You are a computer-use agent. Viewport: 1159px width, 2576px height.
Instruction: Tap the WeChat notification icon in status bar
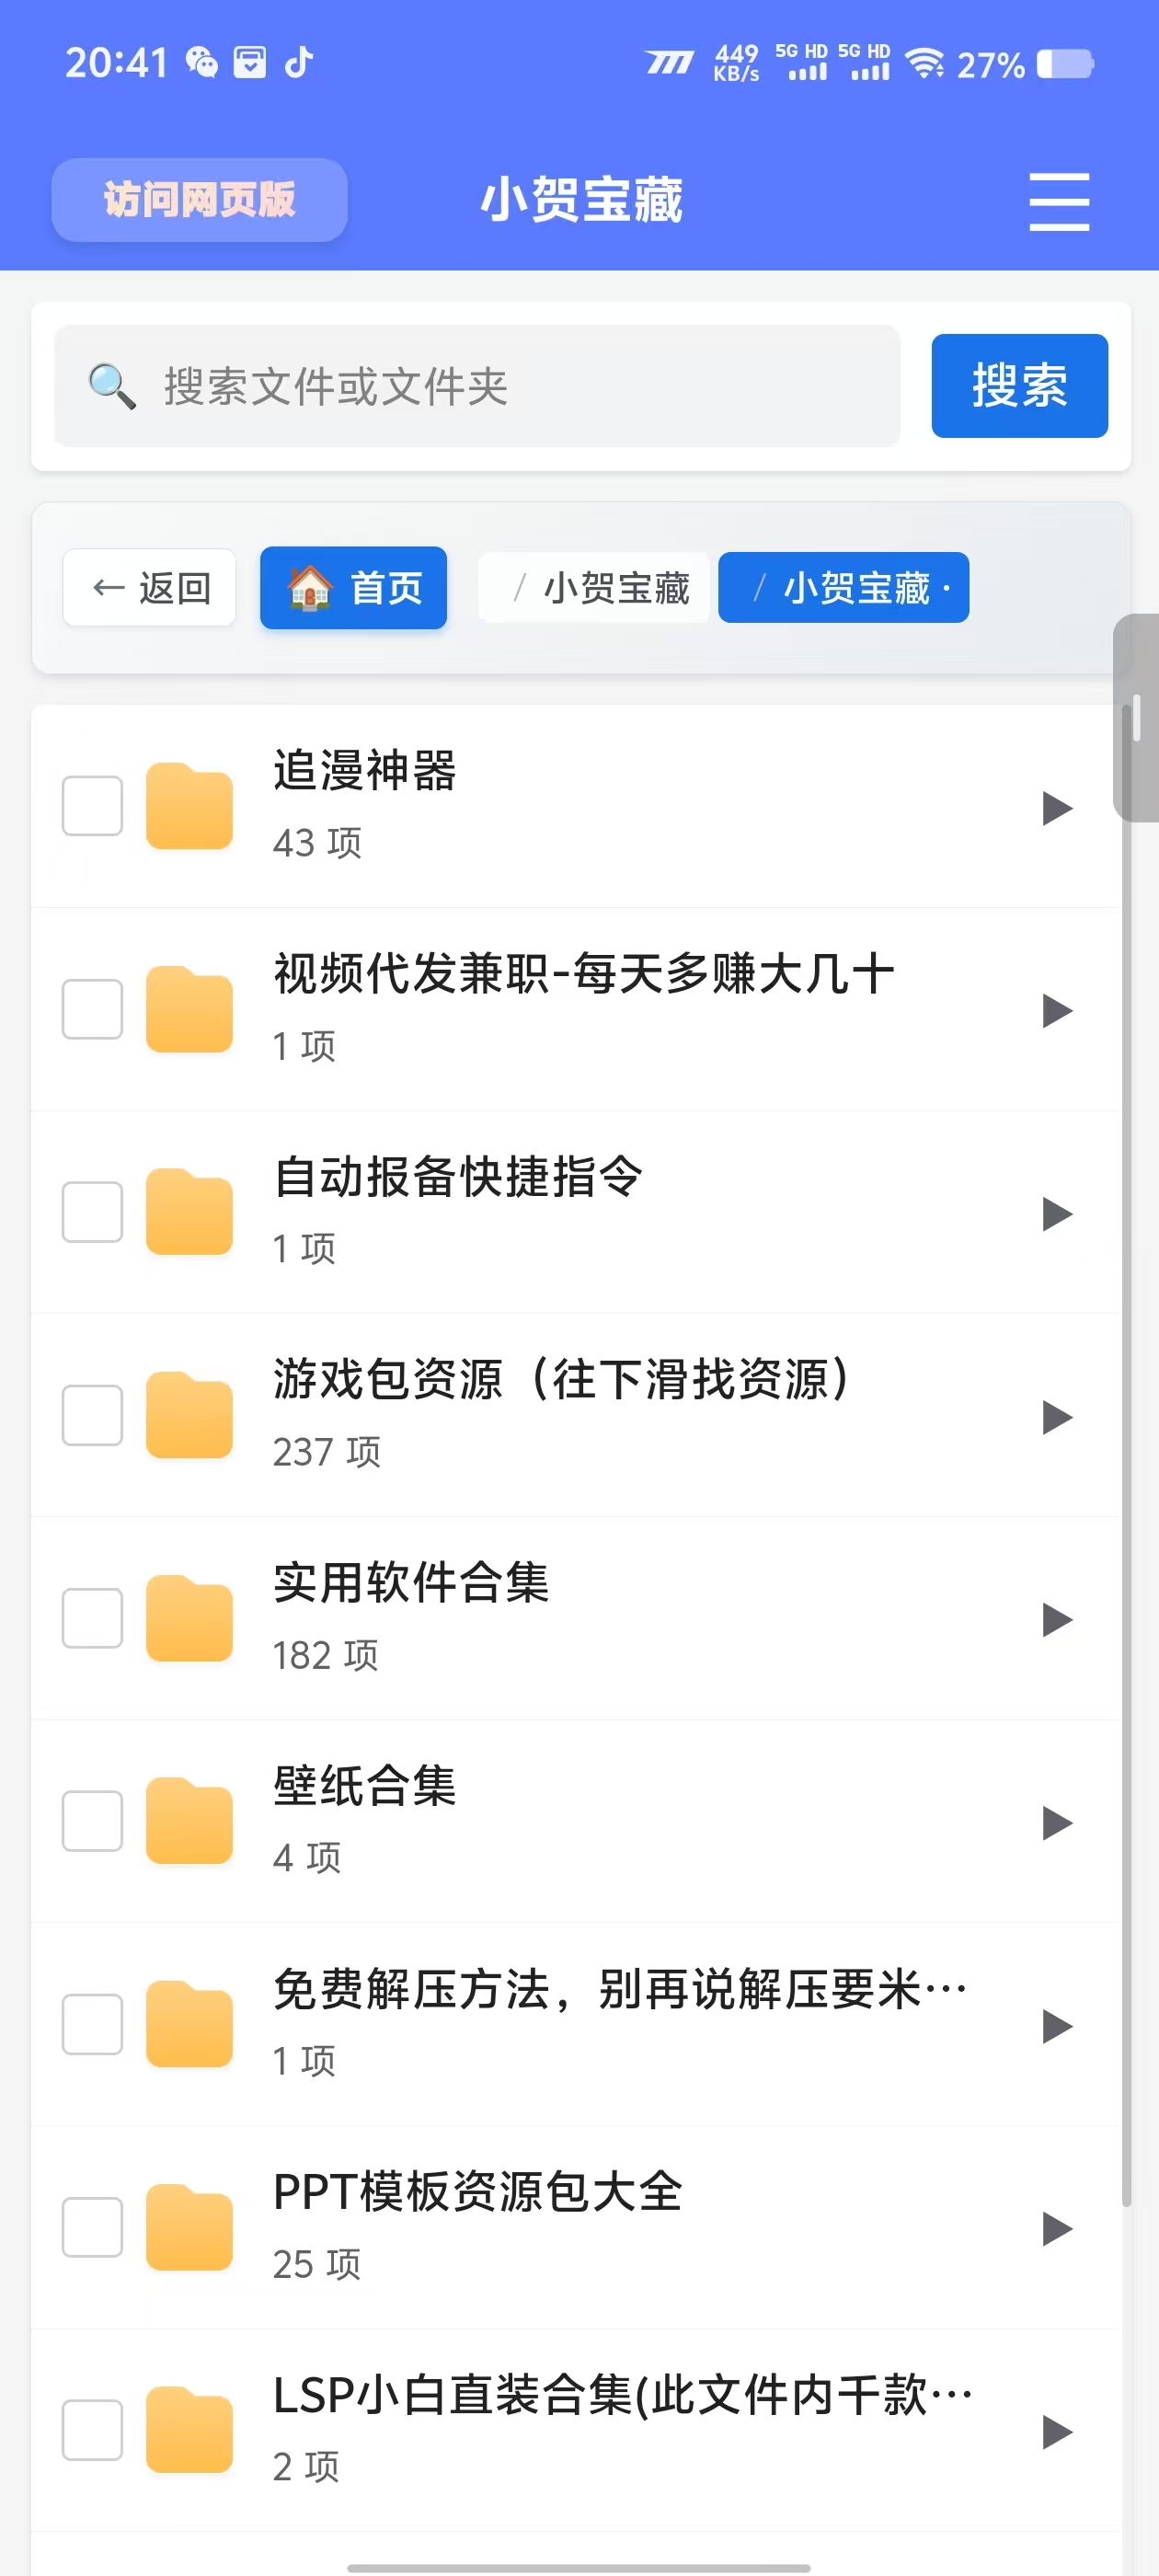pos(202,62)
